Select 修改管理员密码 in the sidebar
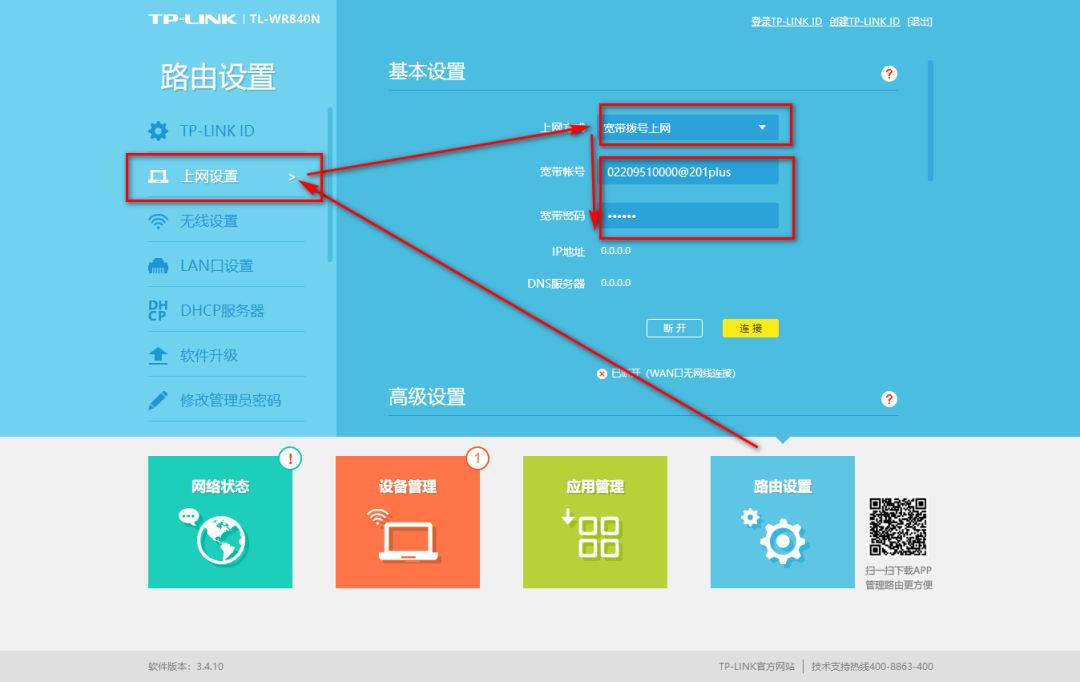 (226, 400)
